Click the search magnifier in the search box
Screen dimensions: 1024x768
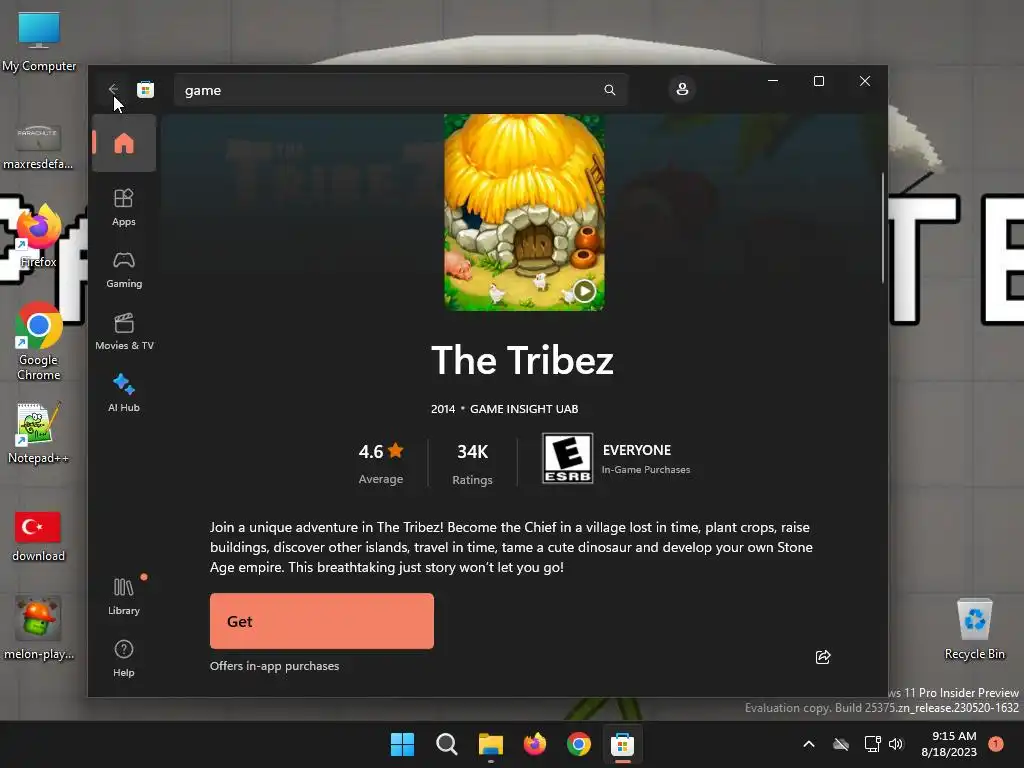[609, 89]
